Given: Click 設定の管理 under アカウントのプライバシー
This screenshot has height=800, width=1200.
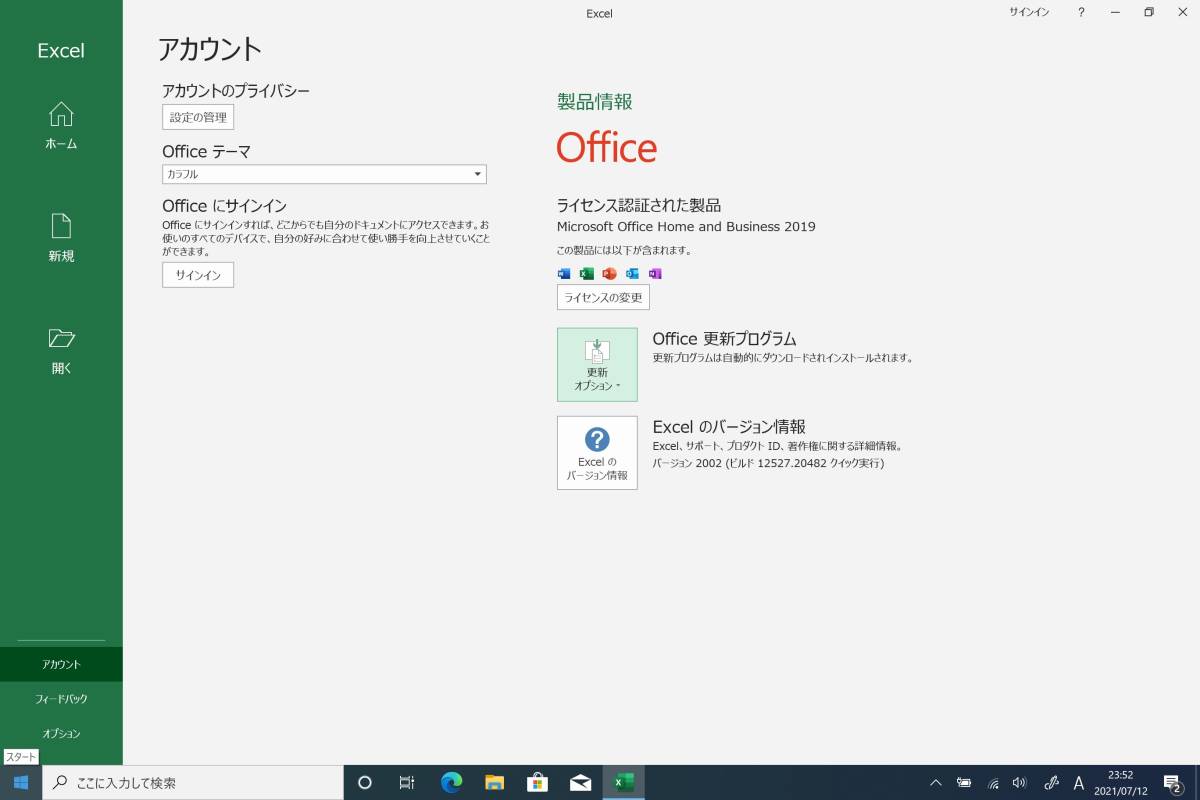Looking at the screenshot, I should (x=197, y=117).
